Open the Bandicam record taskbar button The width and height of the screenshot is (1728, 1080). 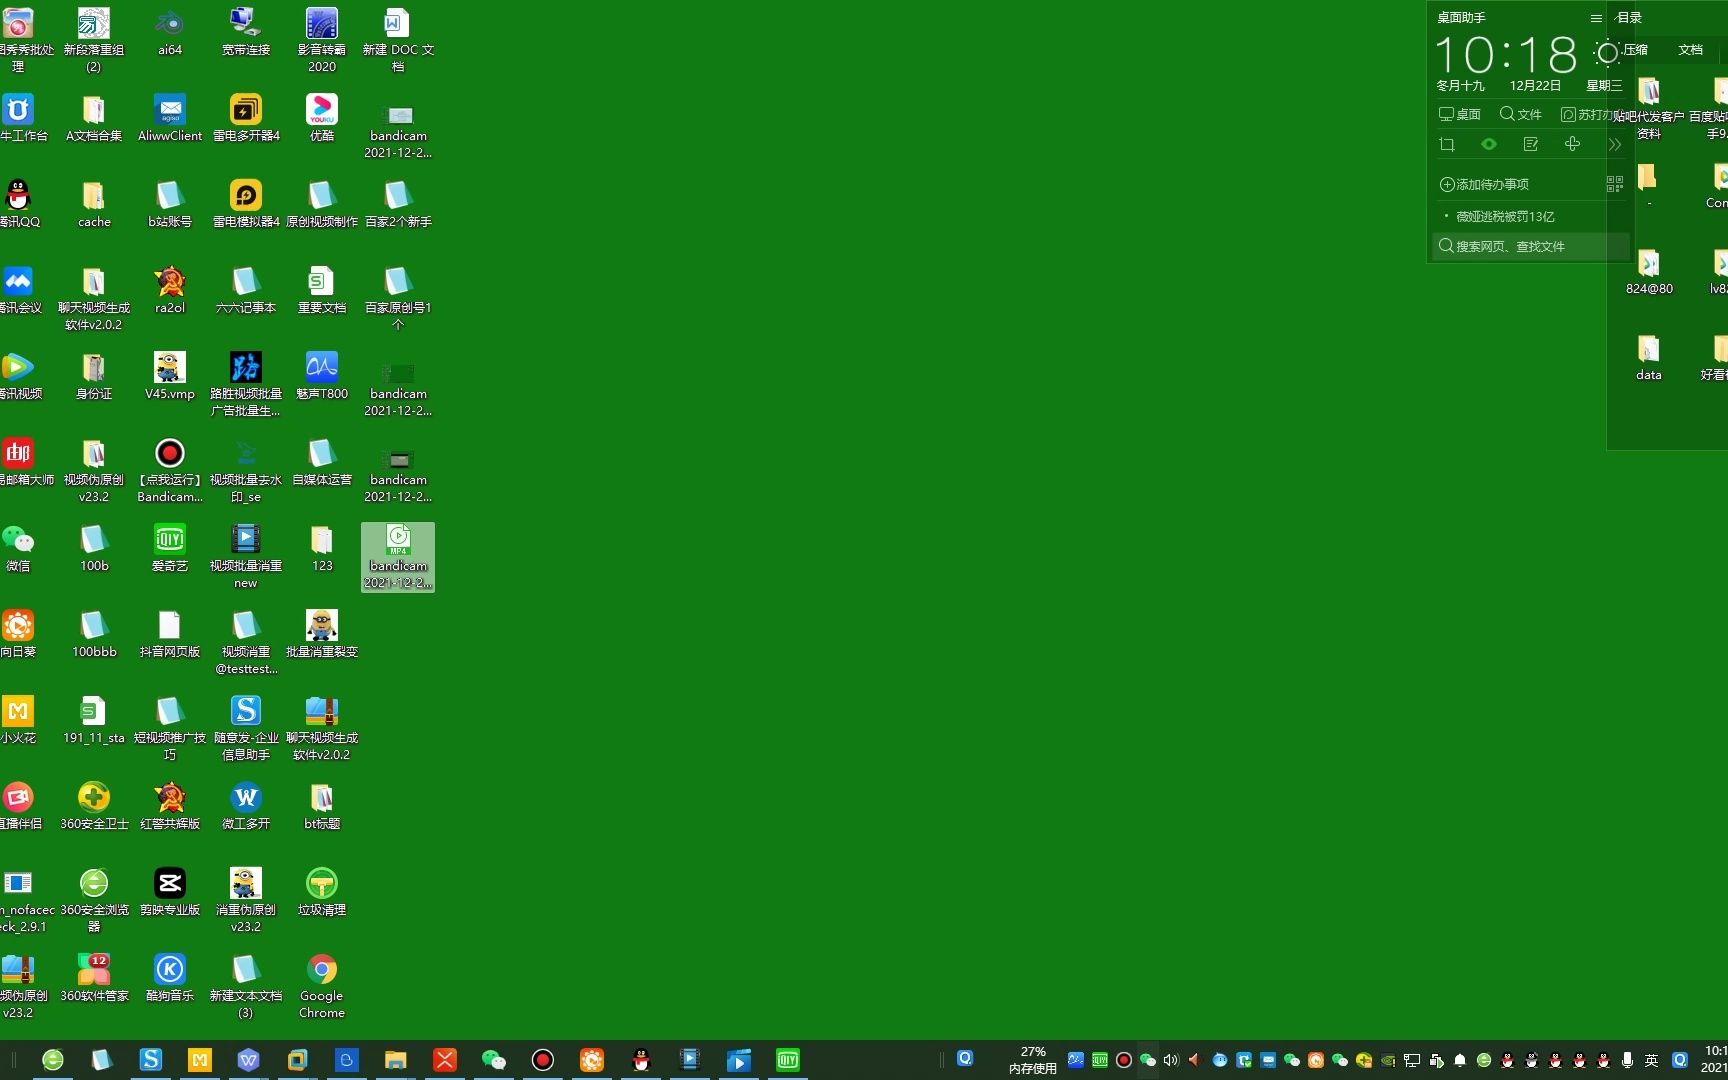tap(543, 1060)
